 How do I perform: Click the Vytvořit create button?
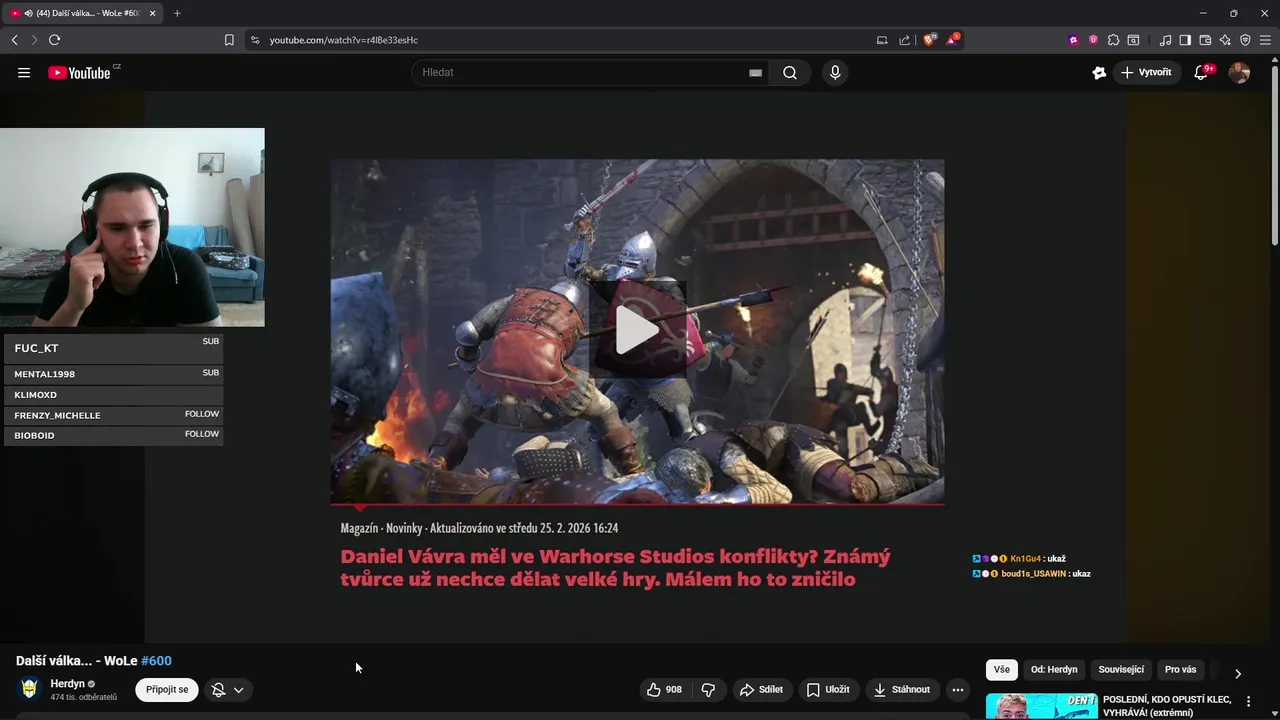pyautogui.click(x=1147, y=72)
